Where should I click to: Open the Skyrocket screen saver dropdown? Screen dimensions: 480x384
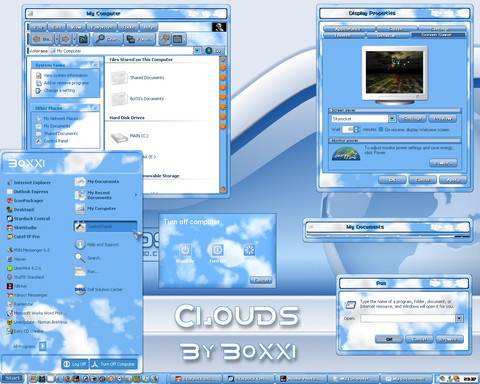tap(392, 118)
